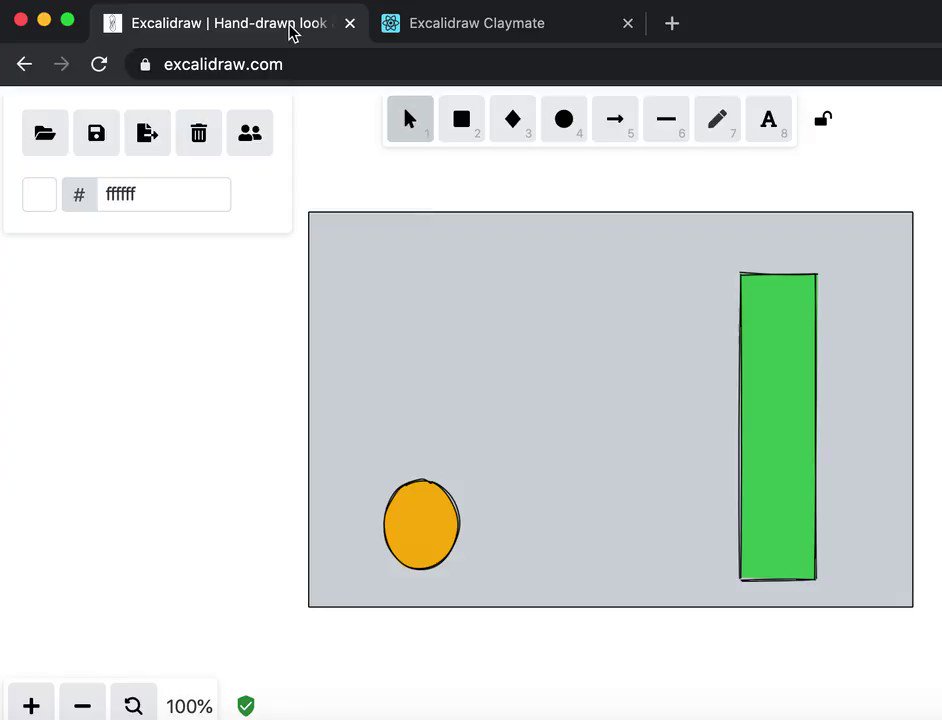942x720 pixels.
Task: Select the Selection tool
Action: pos(410,119)
